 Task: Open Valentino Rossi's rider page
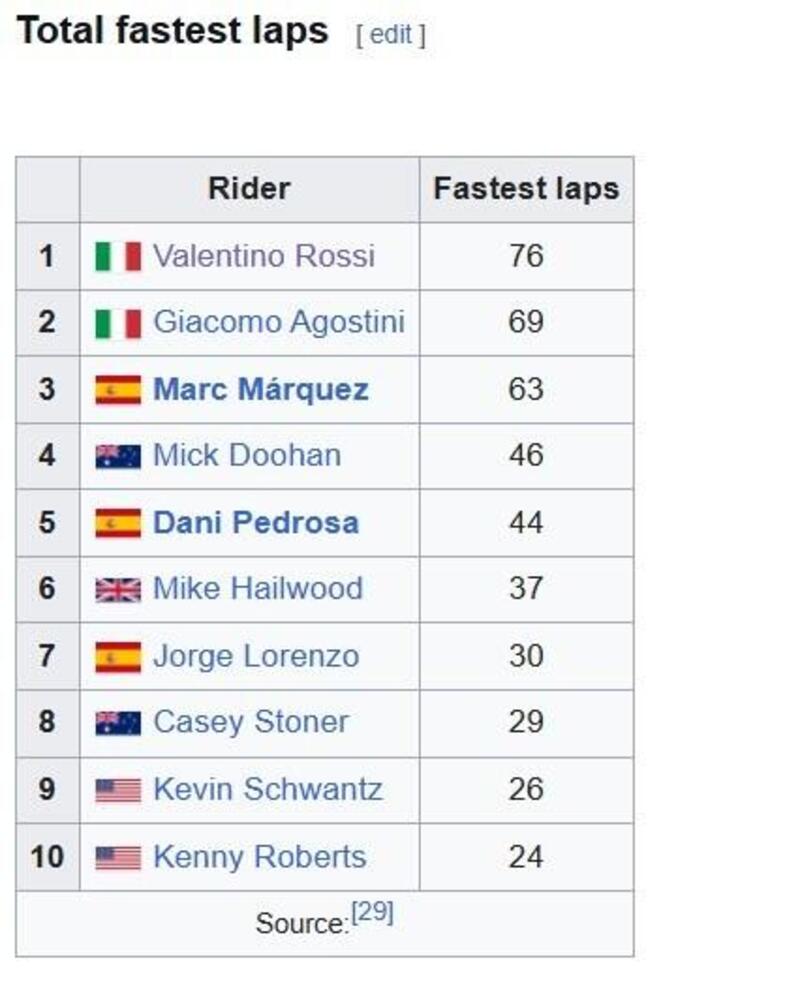pyautogui.click(x=264, y=256)
